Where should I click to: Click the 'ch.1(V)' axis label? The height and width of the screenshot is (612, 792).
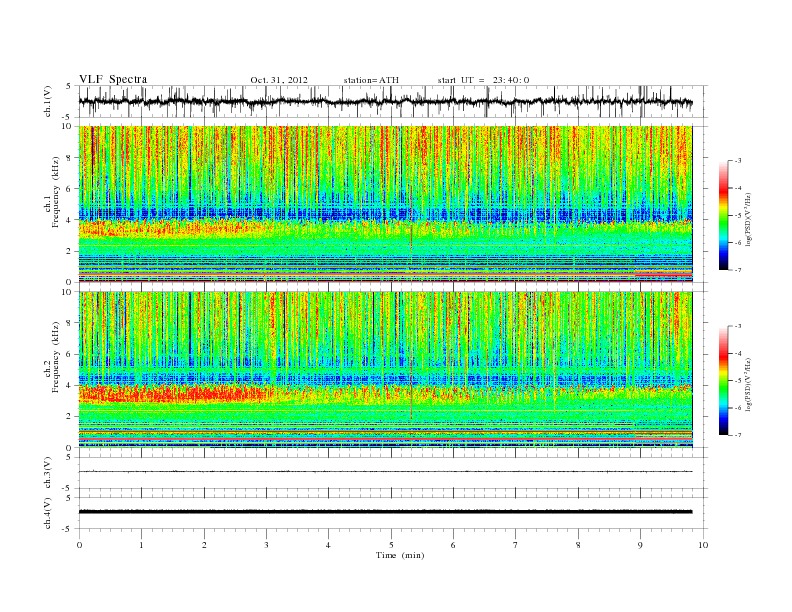[48, 101]
